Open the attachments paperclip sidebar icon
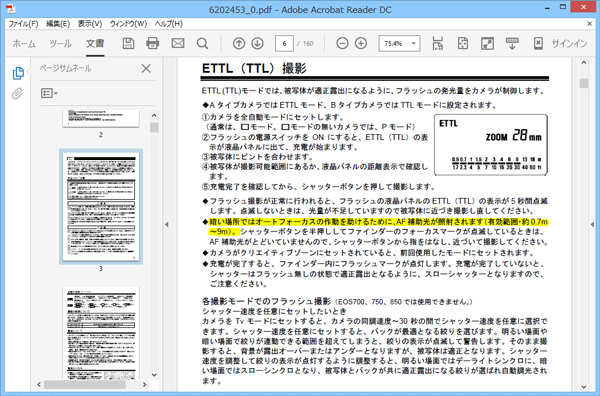The image size is (600, 396). [17, 93]
